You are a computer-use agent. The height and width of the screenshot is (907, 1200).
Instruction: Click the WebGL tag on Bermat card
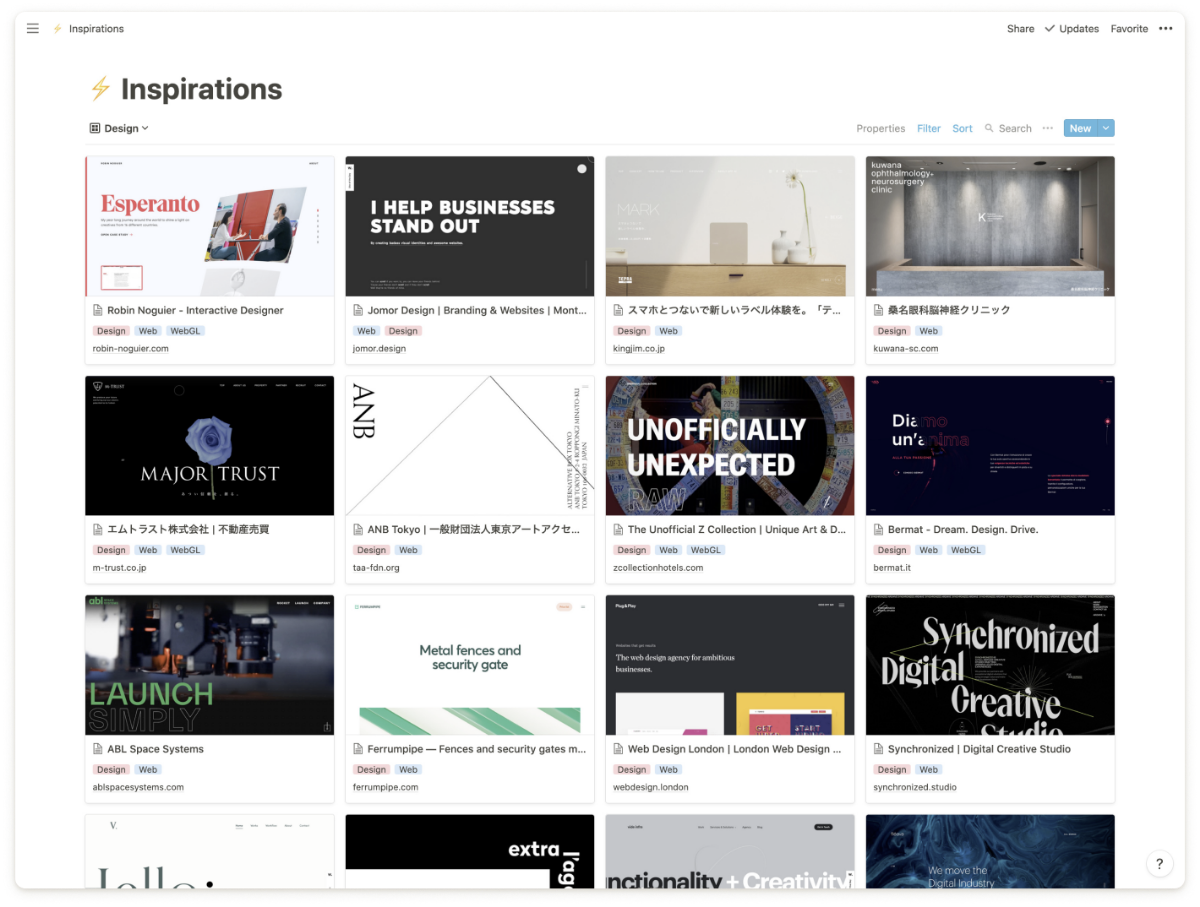966,550
